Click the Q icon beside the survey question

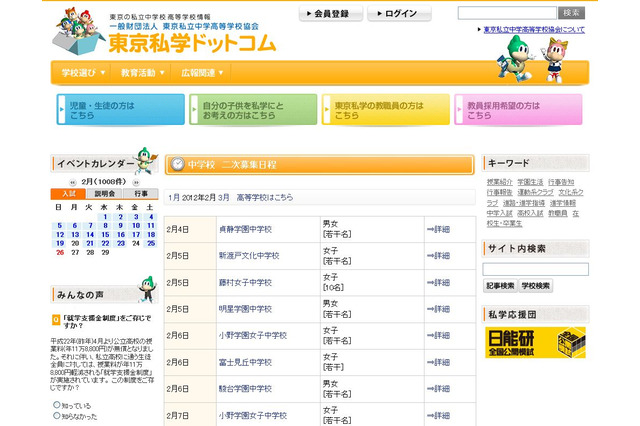point(56,320)
